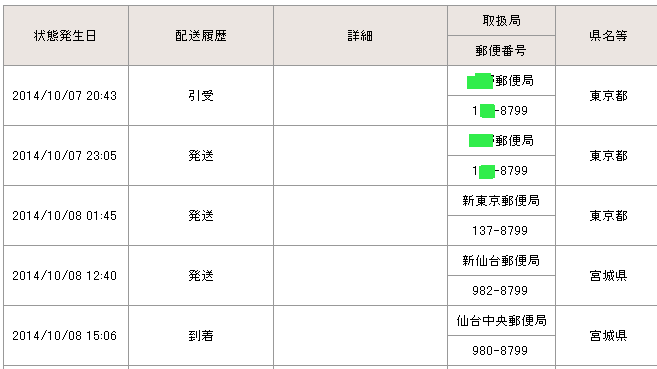This screenshot has height=369, width=657.
Task: Click 新仙台郵便局 office name
Action: pyautogui.click(x=501, y=261)
